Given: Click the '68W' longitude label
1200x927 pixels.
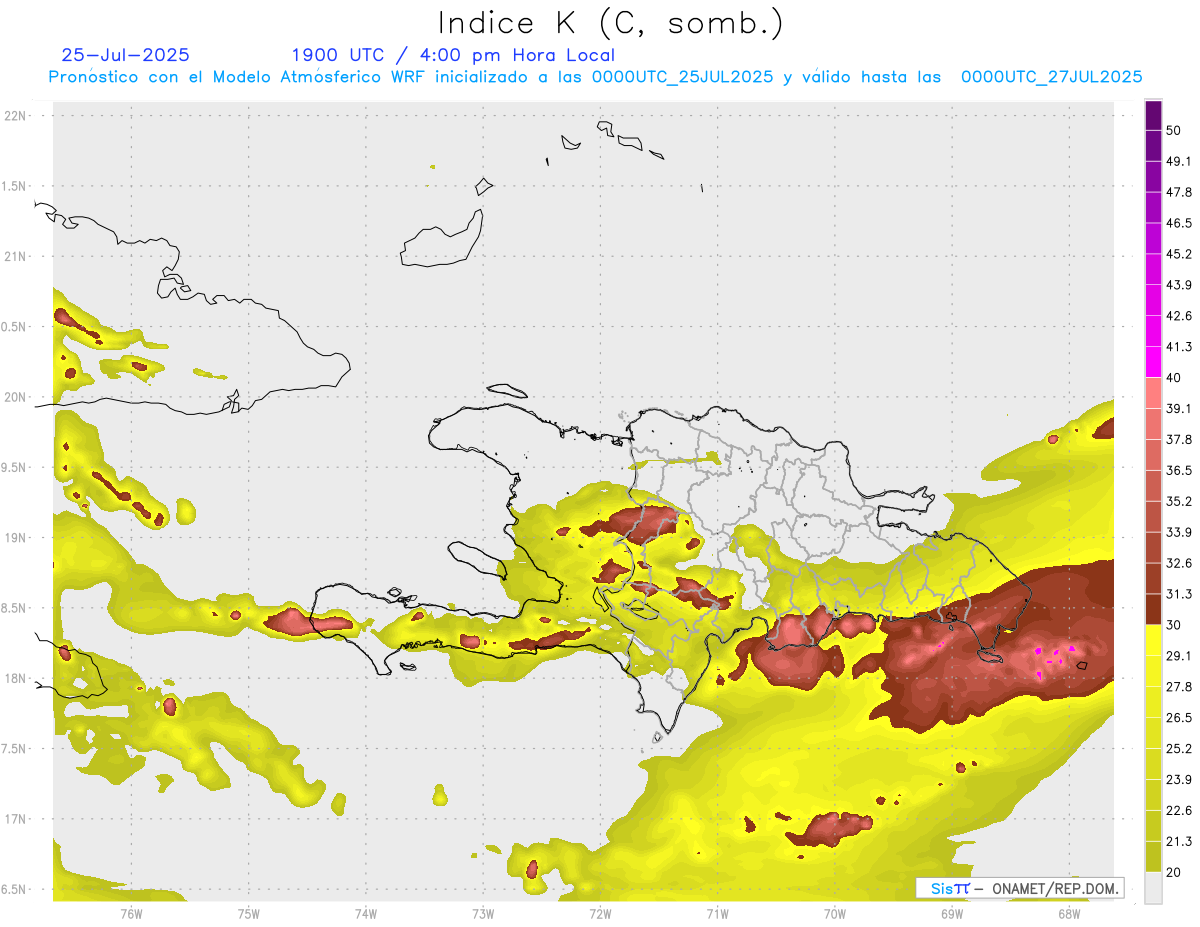Looking at the screenshot, I should click(x=1069, y=914).
